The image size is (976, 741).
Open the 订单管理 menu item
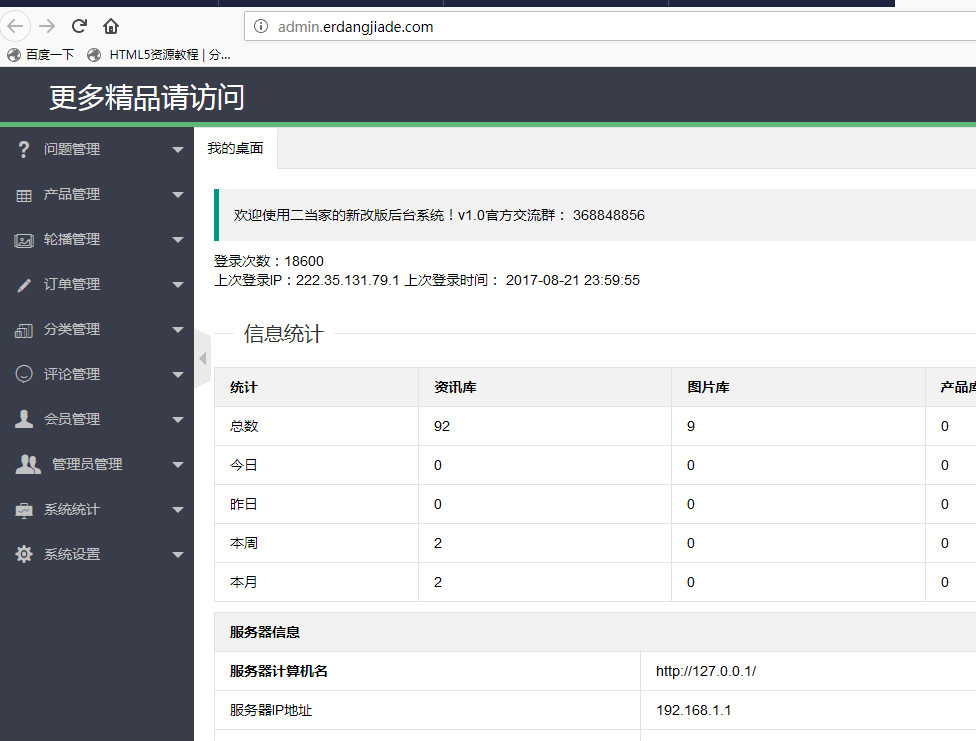point(96,285)
